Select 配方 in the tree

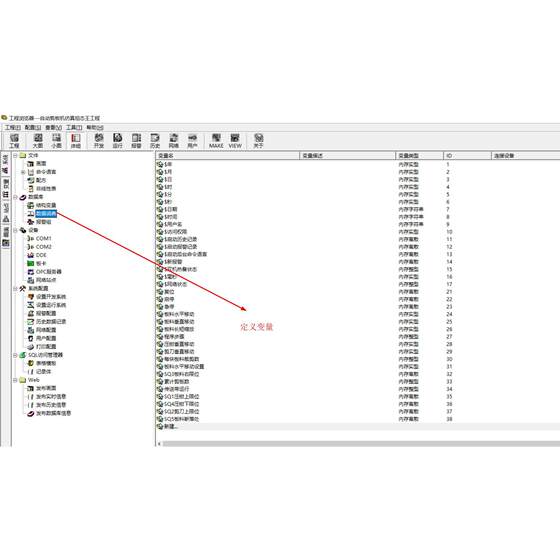(x=41, y=180)
